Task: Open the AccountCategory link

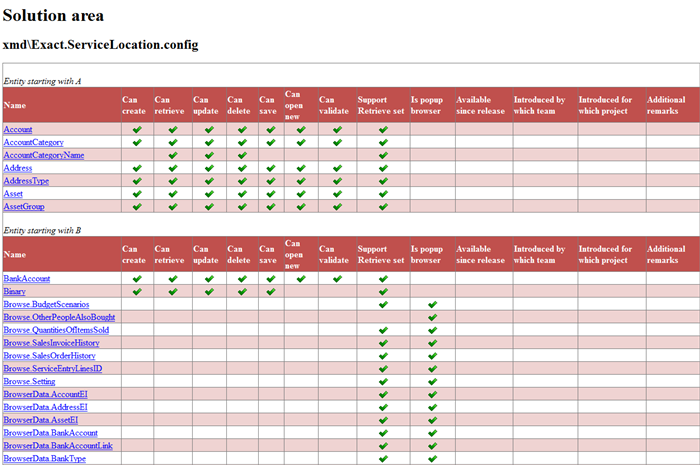Action: pos(33,142)
